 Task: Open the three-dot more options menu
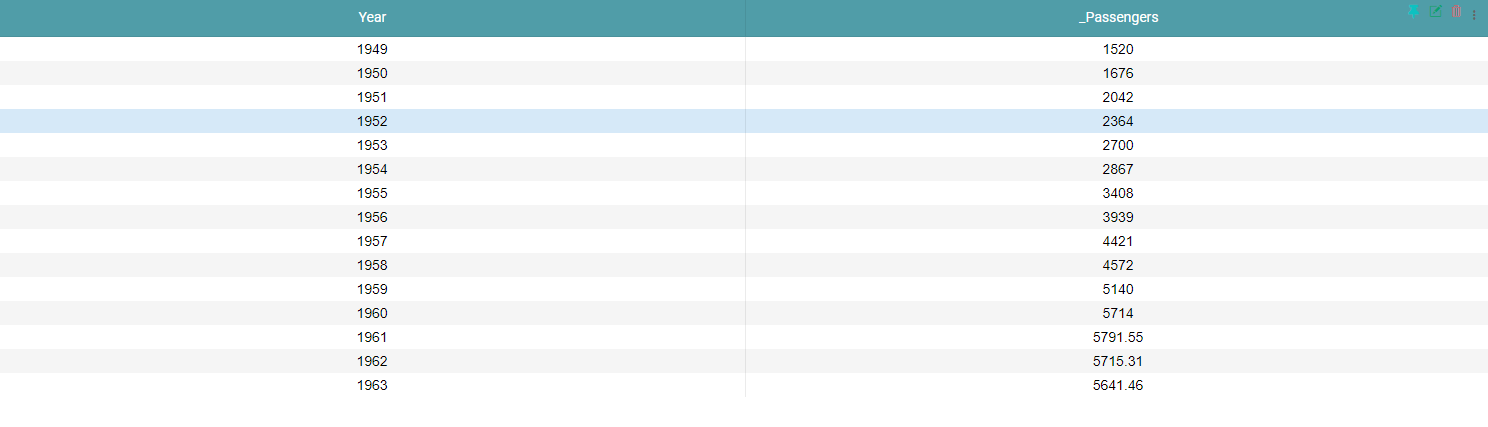click(x=1474, y=14)
